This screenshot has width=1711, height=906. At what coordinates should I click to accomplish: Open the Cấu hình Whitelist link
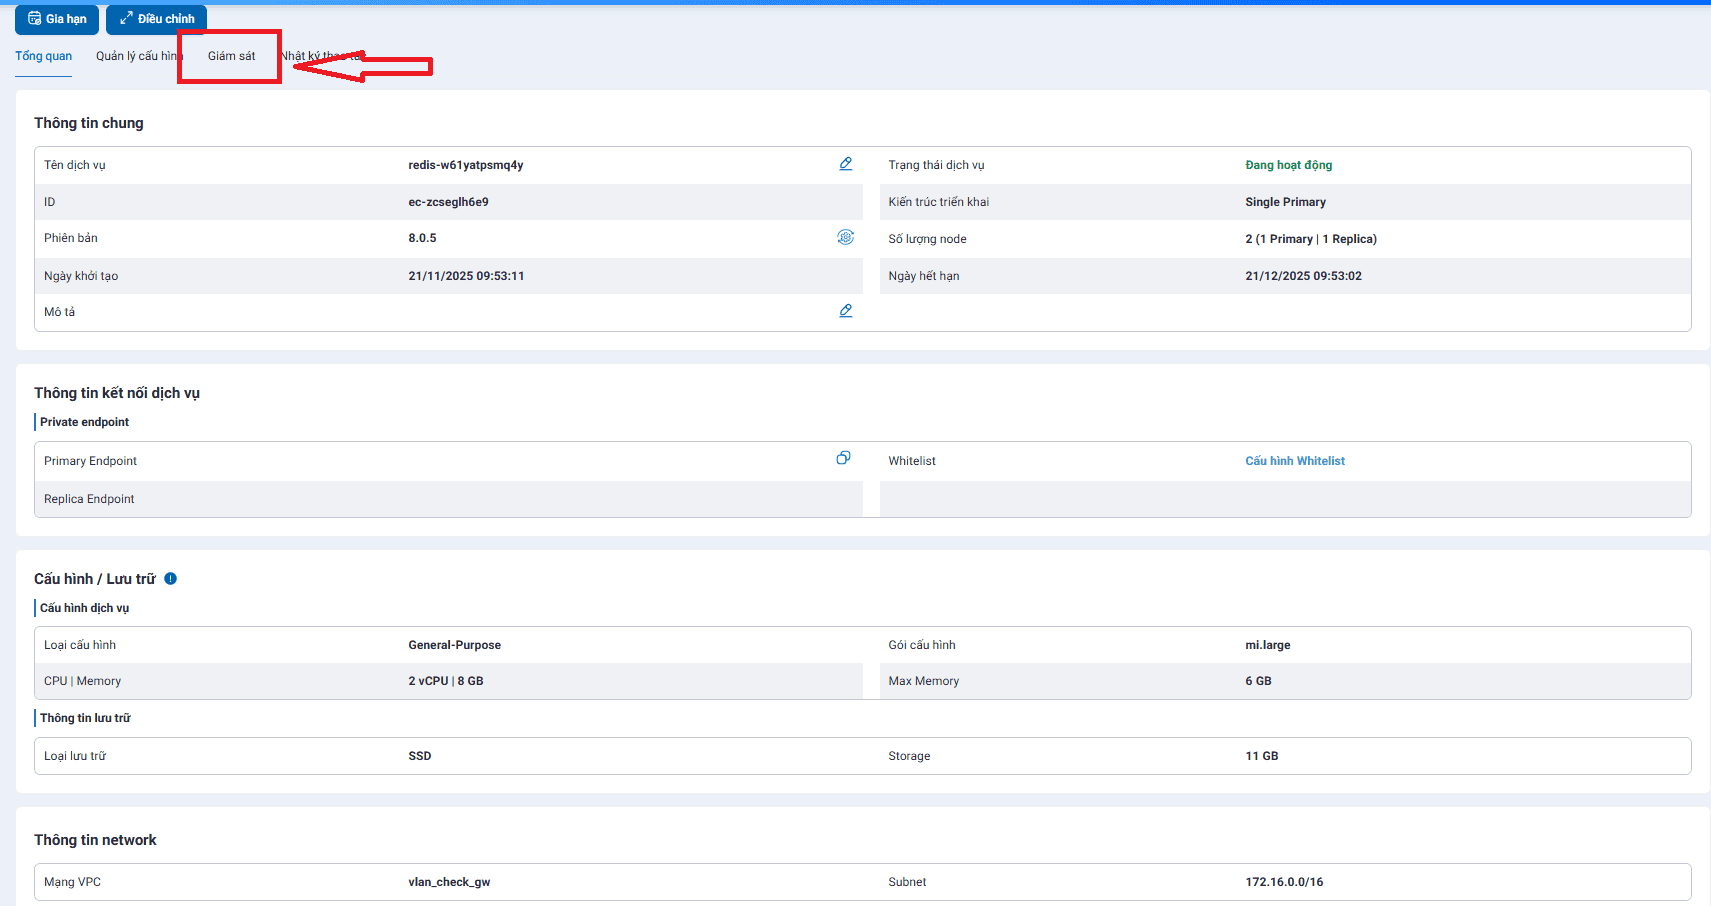click(x=1294, y=461)
